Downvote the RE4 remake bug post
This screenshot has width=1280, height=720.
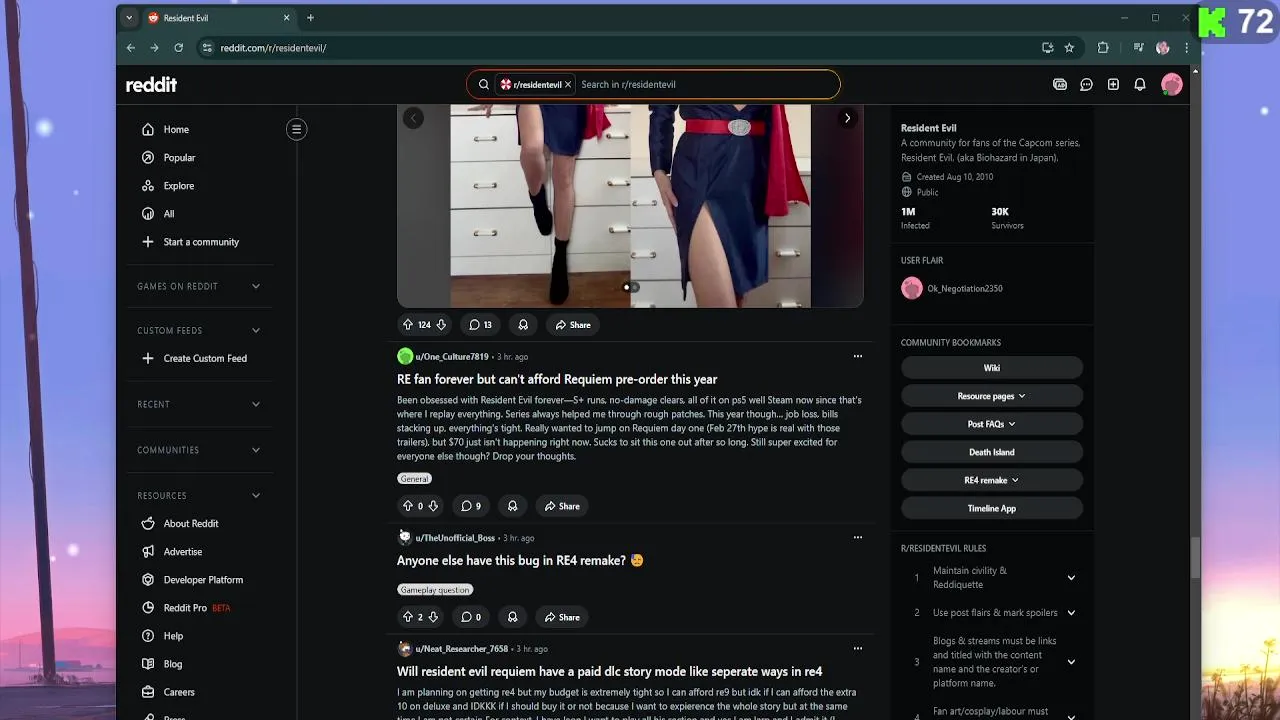pyautogui.click(x=433, y=617)
